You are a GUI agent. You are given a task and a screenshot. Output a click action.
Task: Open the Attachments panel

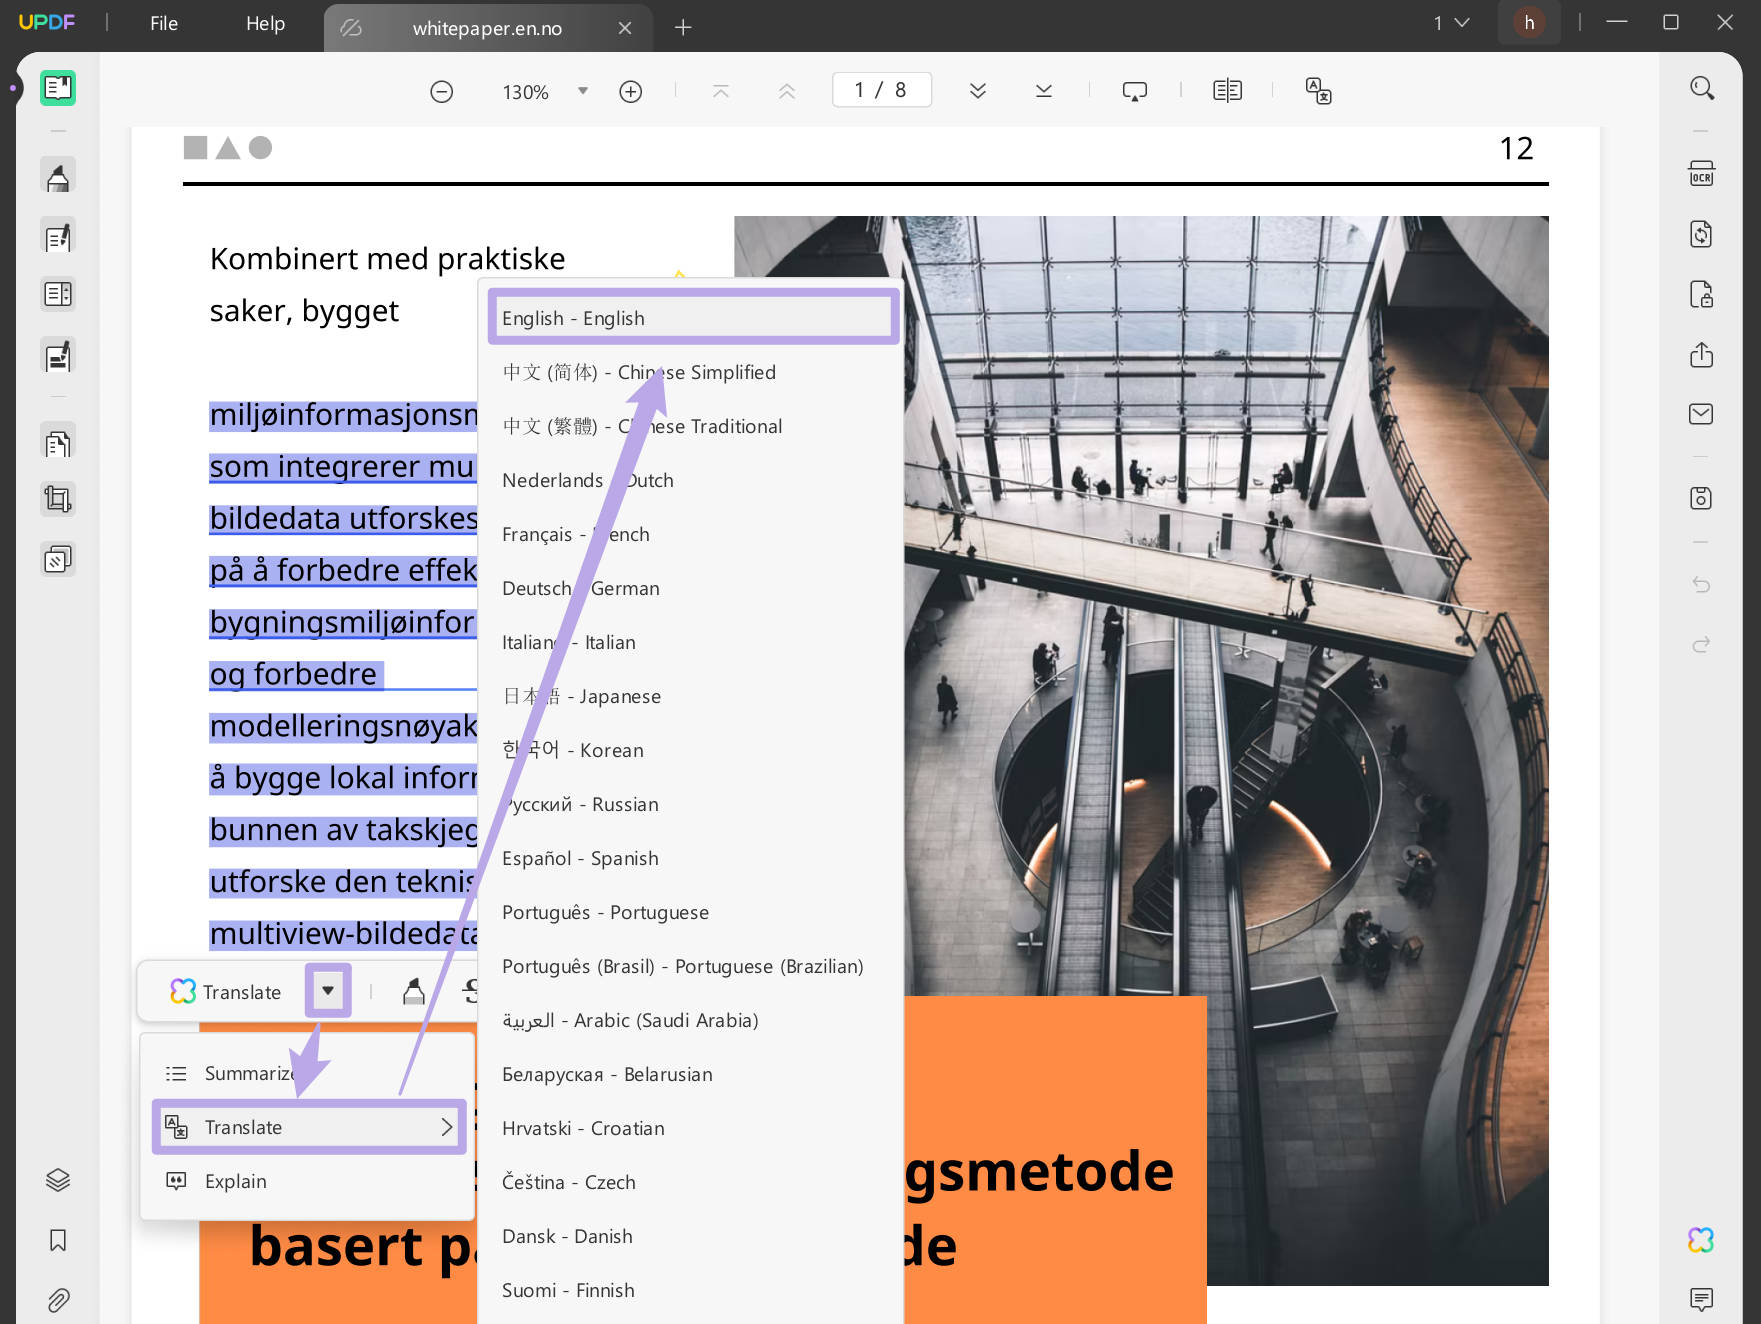pos(57,1300)
